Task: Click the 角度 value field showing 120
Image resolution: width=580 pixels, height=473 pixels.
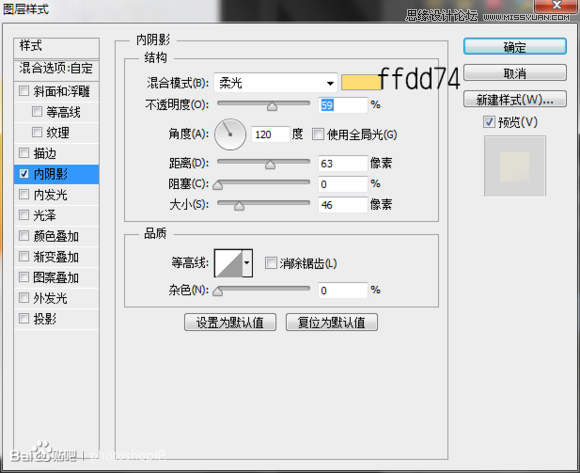Action: coord(270,134)
